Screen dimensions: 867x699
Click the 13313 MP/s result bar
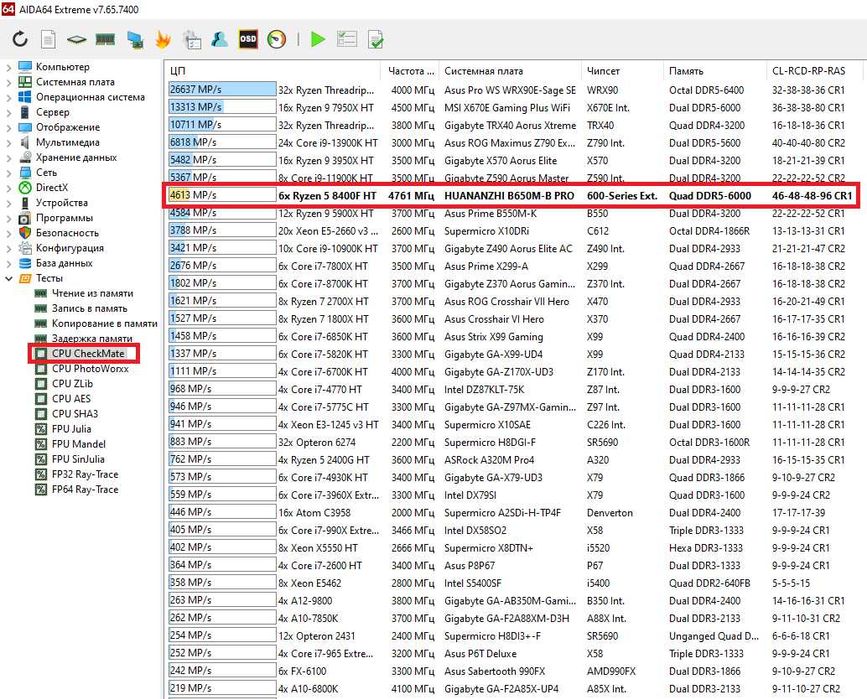[x=222, y=107]
